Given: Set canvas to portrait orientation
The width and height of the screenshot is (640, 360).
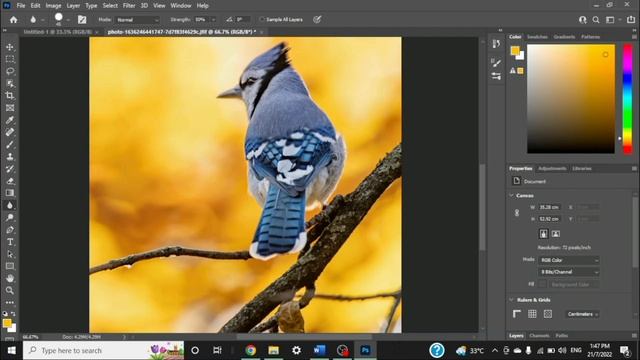Looking at the screenshot, I should pyautogui.click(x=543, y=234).
